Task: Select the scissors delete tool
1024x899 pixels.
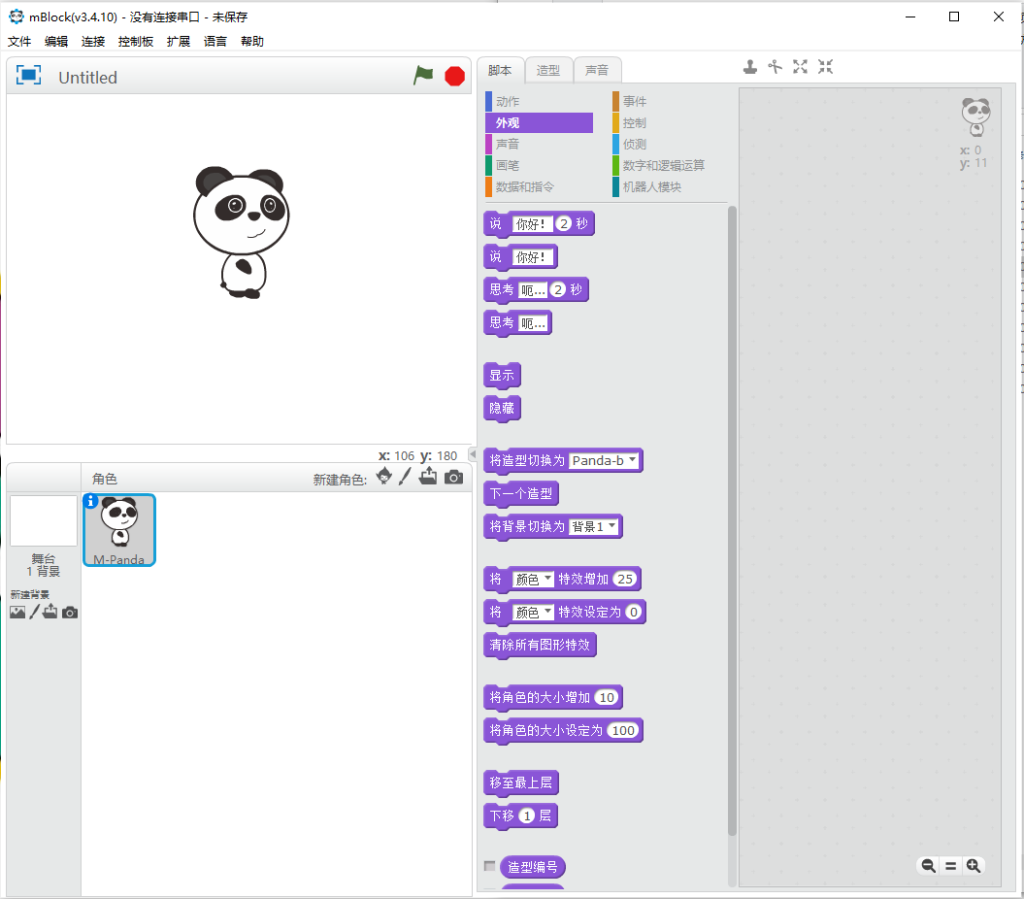Action: point(774,67)
